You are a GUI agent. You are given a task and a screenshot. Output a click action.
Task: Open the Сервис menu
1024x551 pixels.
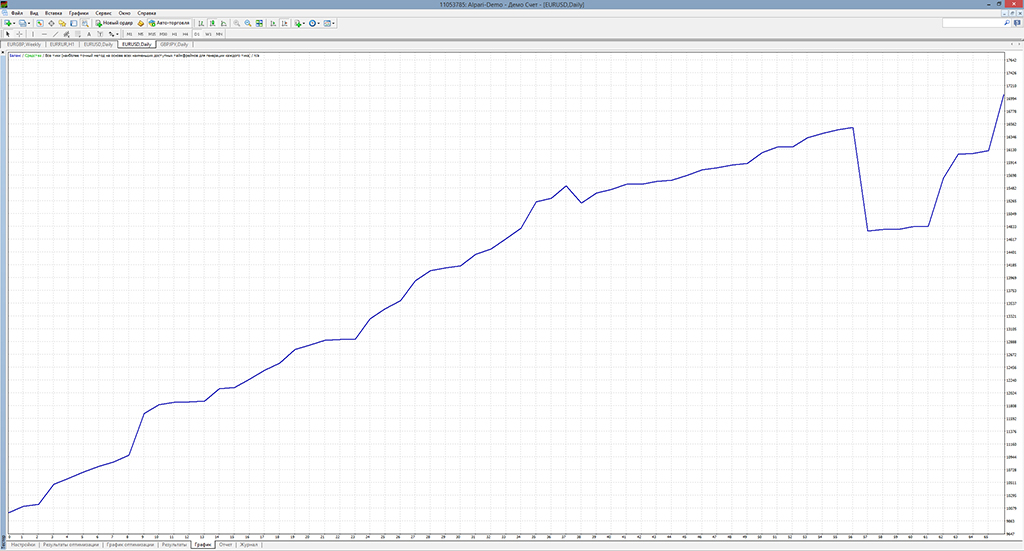pos(103,13)
